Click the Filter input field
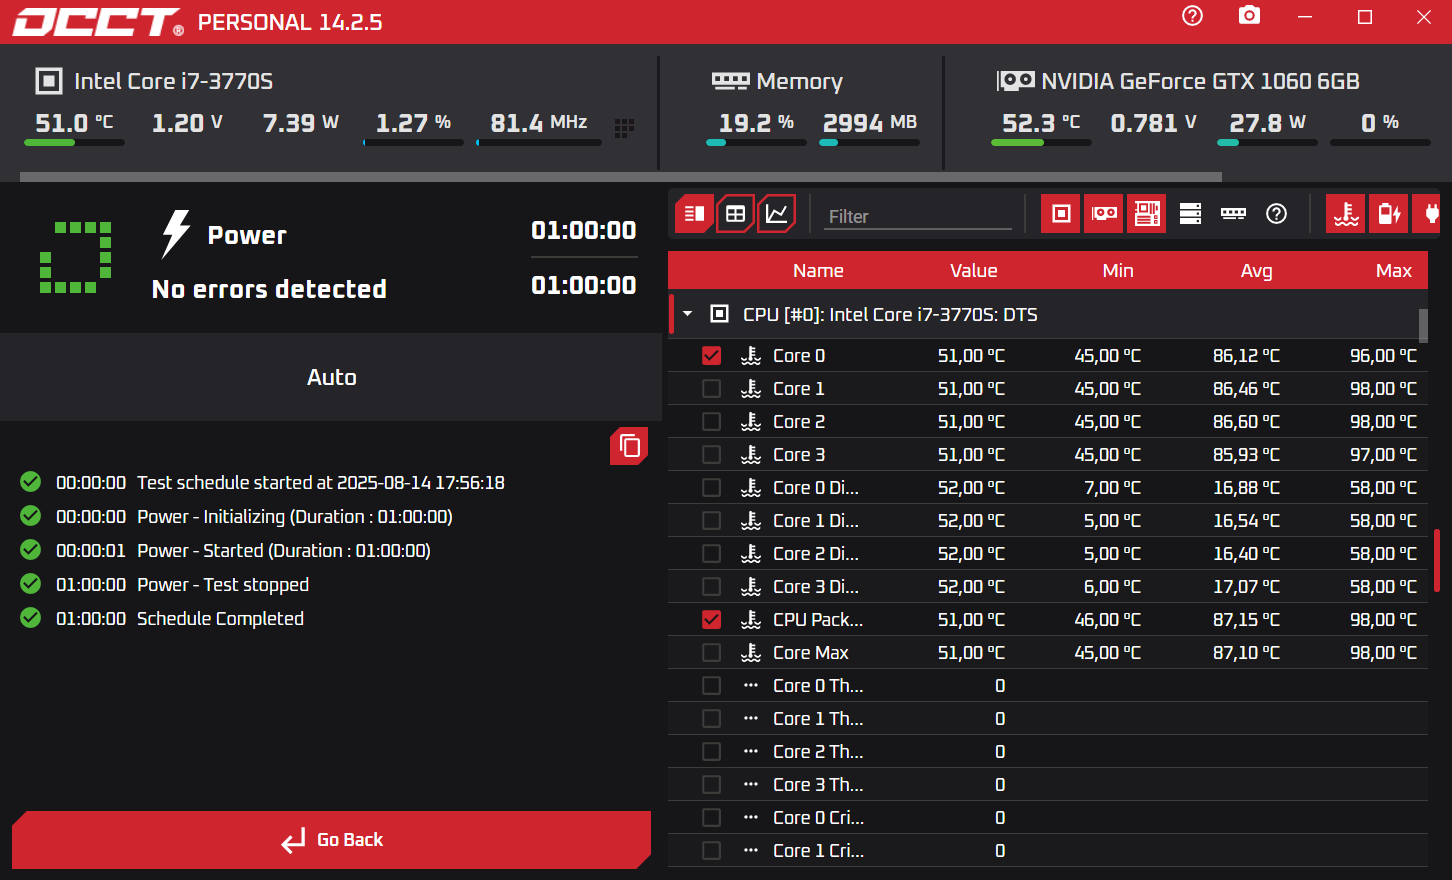This screenshot has width=1452, height=880. (x=918, y=216)
